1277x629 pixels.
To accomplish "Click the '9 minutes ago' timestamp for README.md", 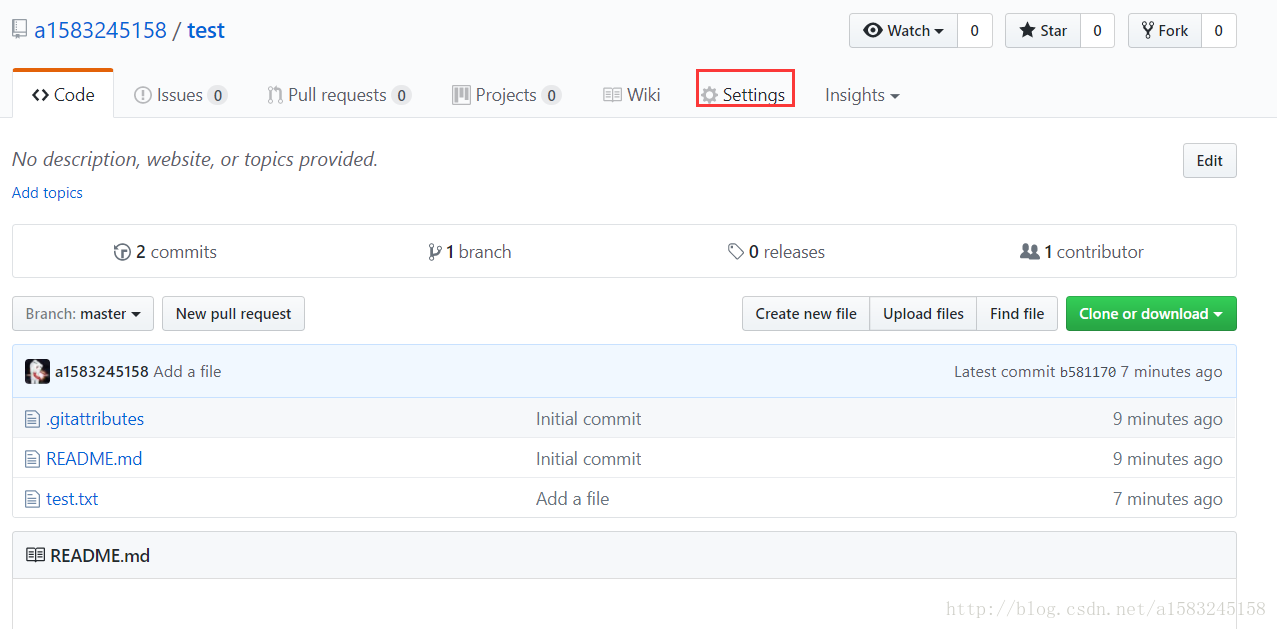I will [x=1168, y=459].
